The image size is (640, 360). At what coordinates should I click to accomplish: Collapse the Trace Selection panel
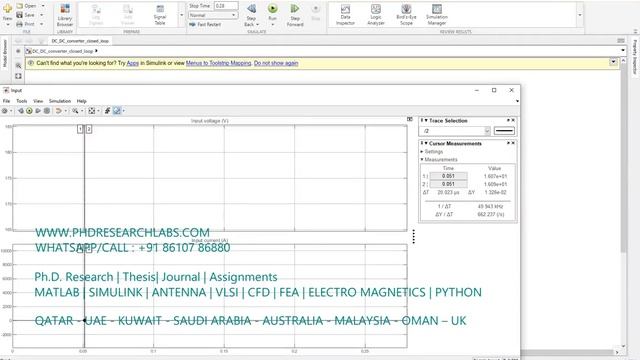(426, 121)
